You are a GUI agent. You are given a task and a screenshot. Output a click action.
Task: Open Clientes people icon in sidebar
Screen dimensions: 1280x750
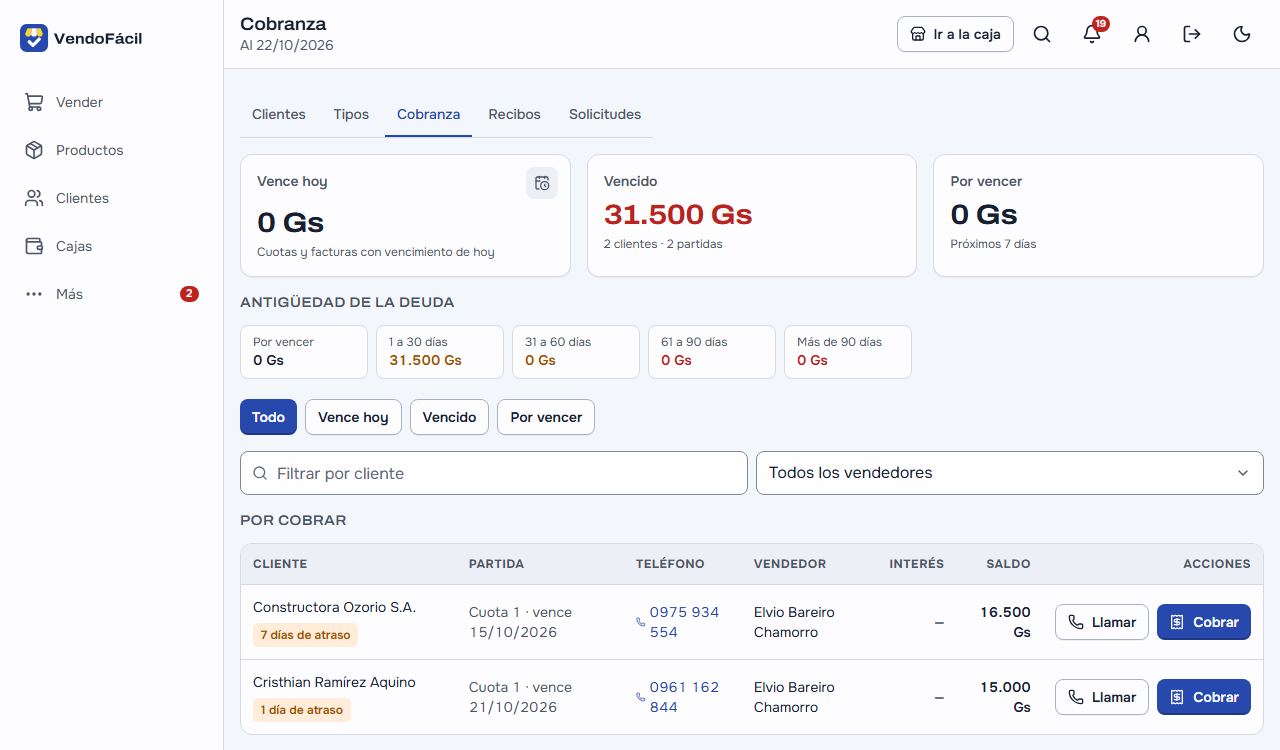[34, 198]
